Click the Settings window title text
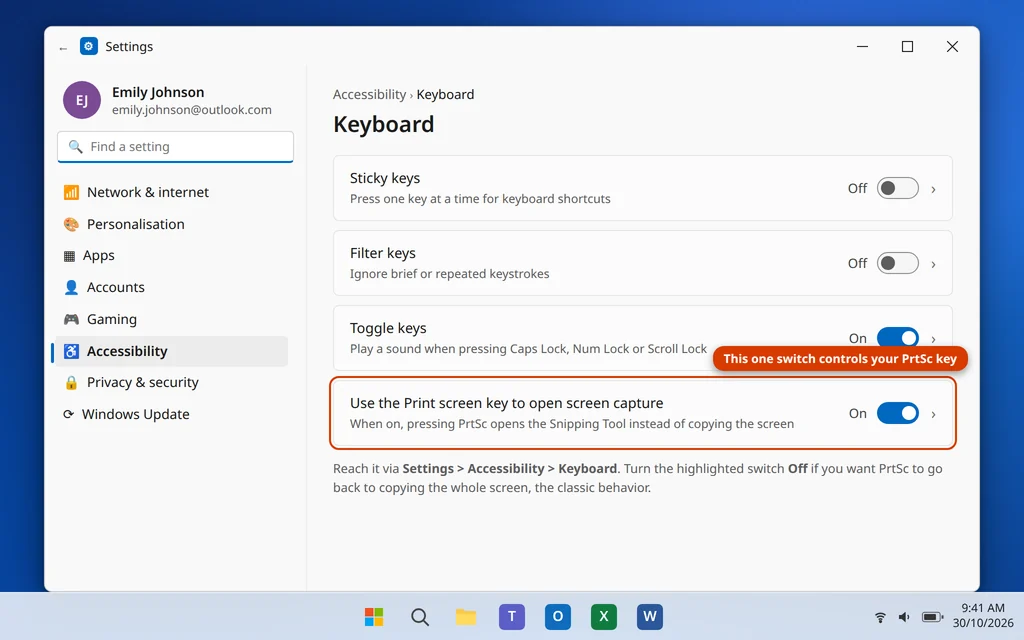The height and width of the screenshot is (640, 1024). pos(129,46)
